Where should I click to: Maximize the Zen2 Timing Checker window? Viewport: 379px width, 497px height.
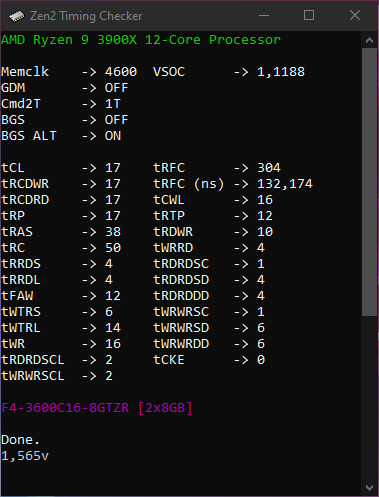tap(309, 15)
